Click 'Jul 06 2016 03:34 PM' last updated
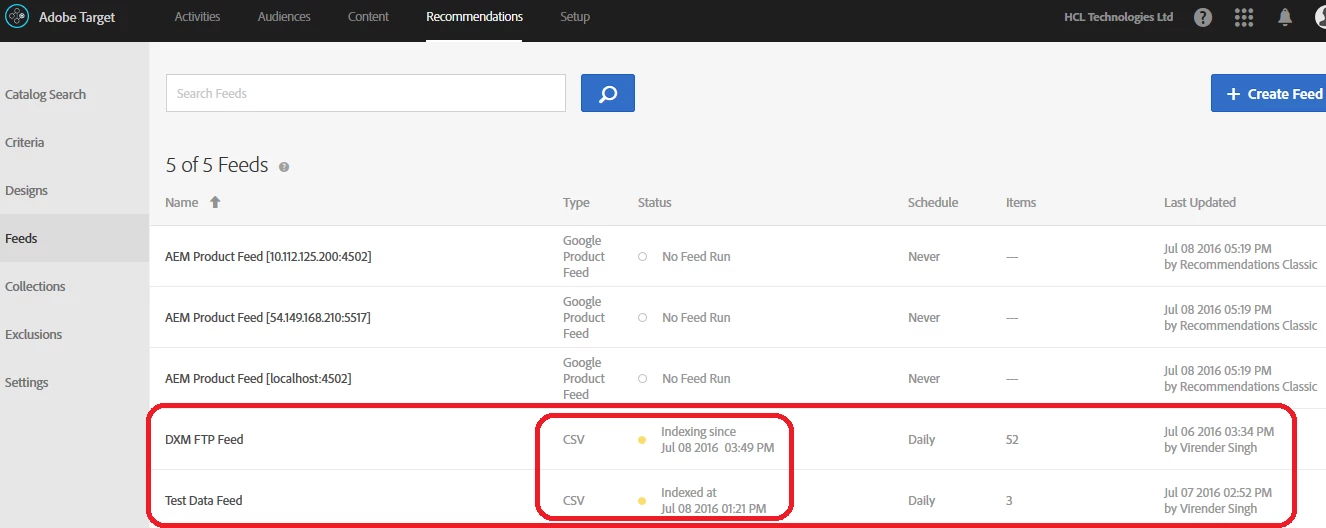The height and width of the screenshot is (528, 1326). (x=1219, y=432)
